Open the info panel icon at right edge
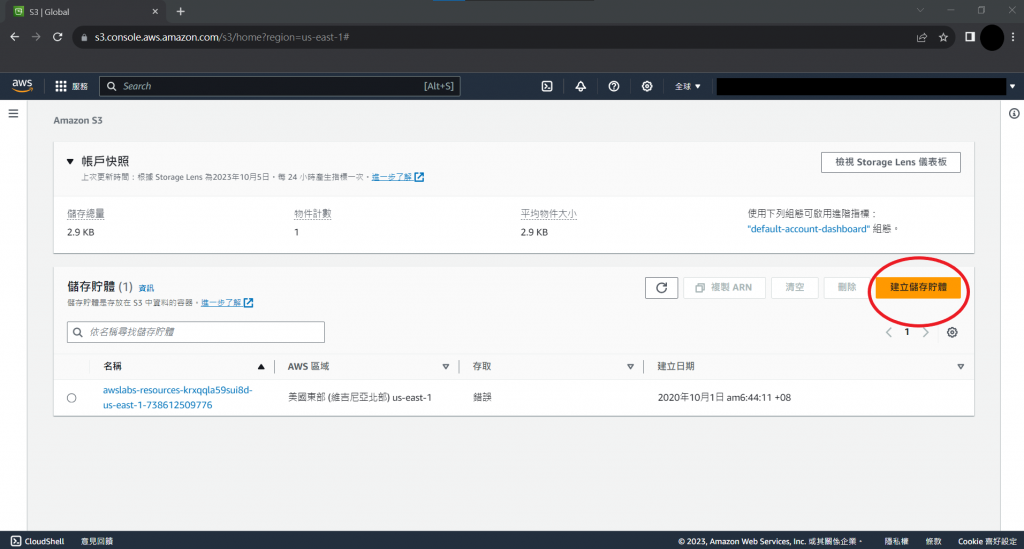1024x549 pixels. 1014,114
